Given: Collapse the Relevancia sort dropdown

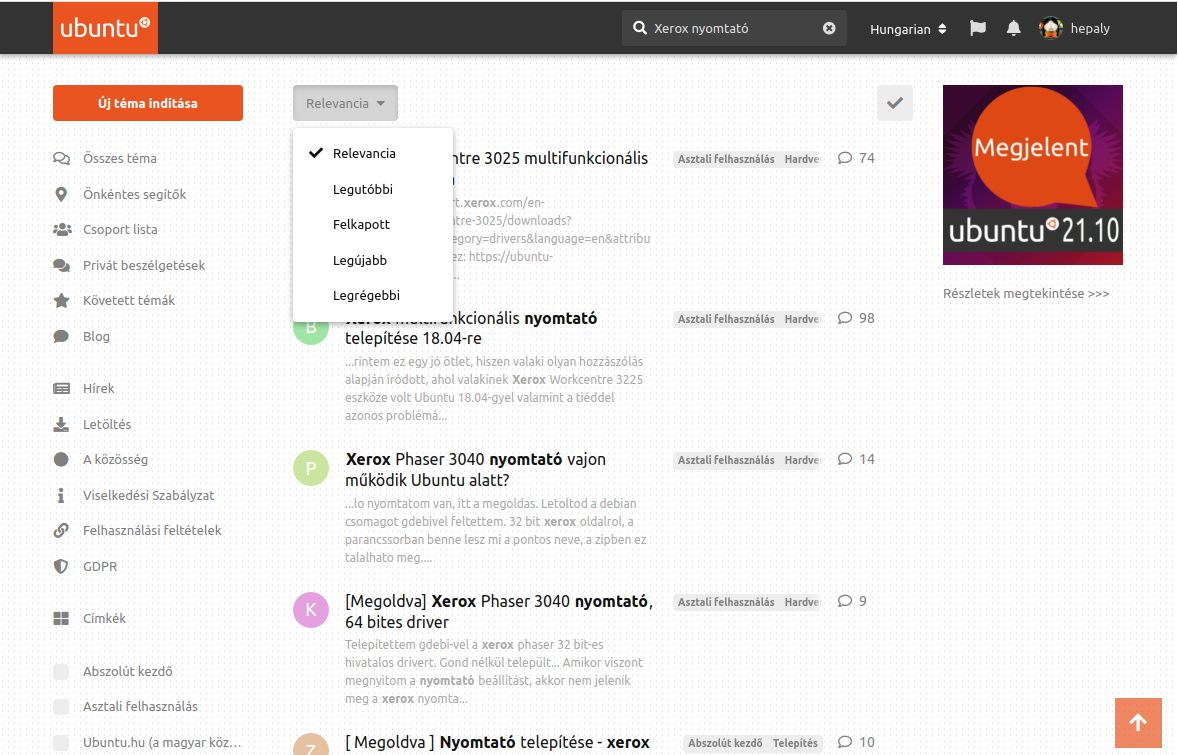Looking at the screenshot, I should [345, 104].
